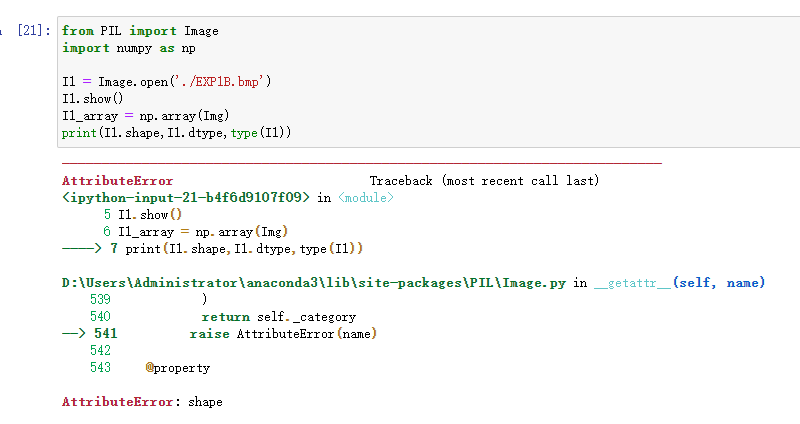
Task: Click the print statement in the code cell
Action: (177, 133)
